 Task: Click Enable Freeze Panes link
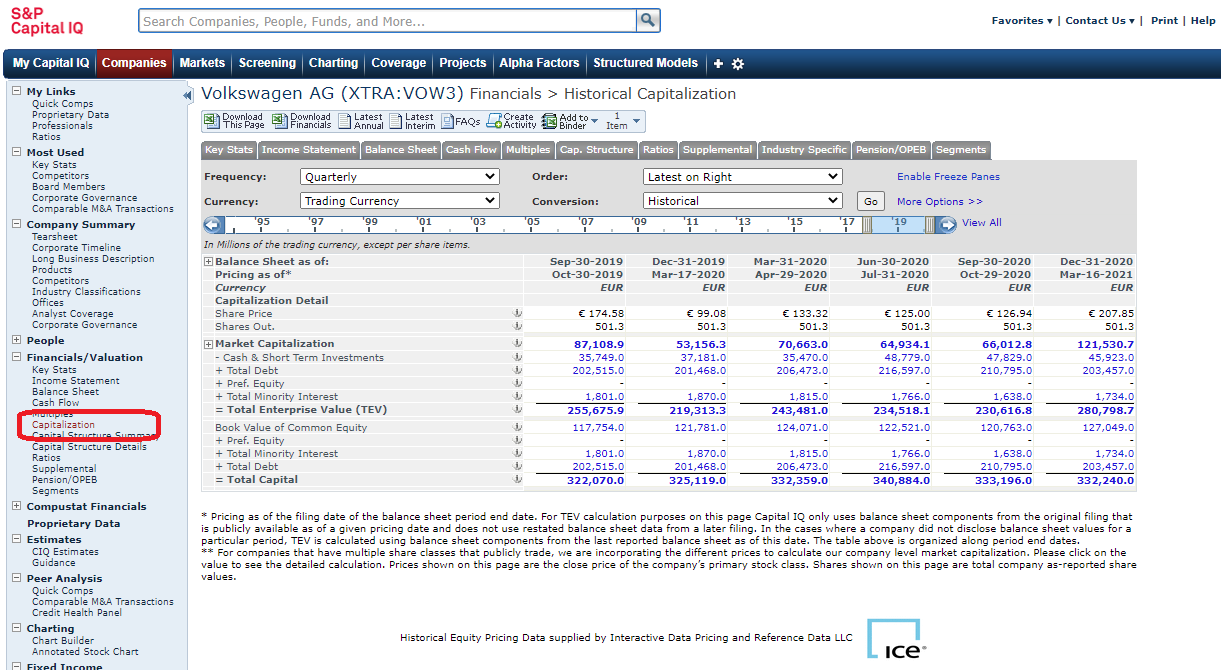pyautogui.click(x=948, y=177)
